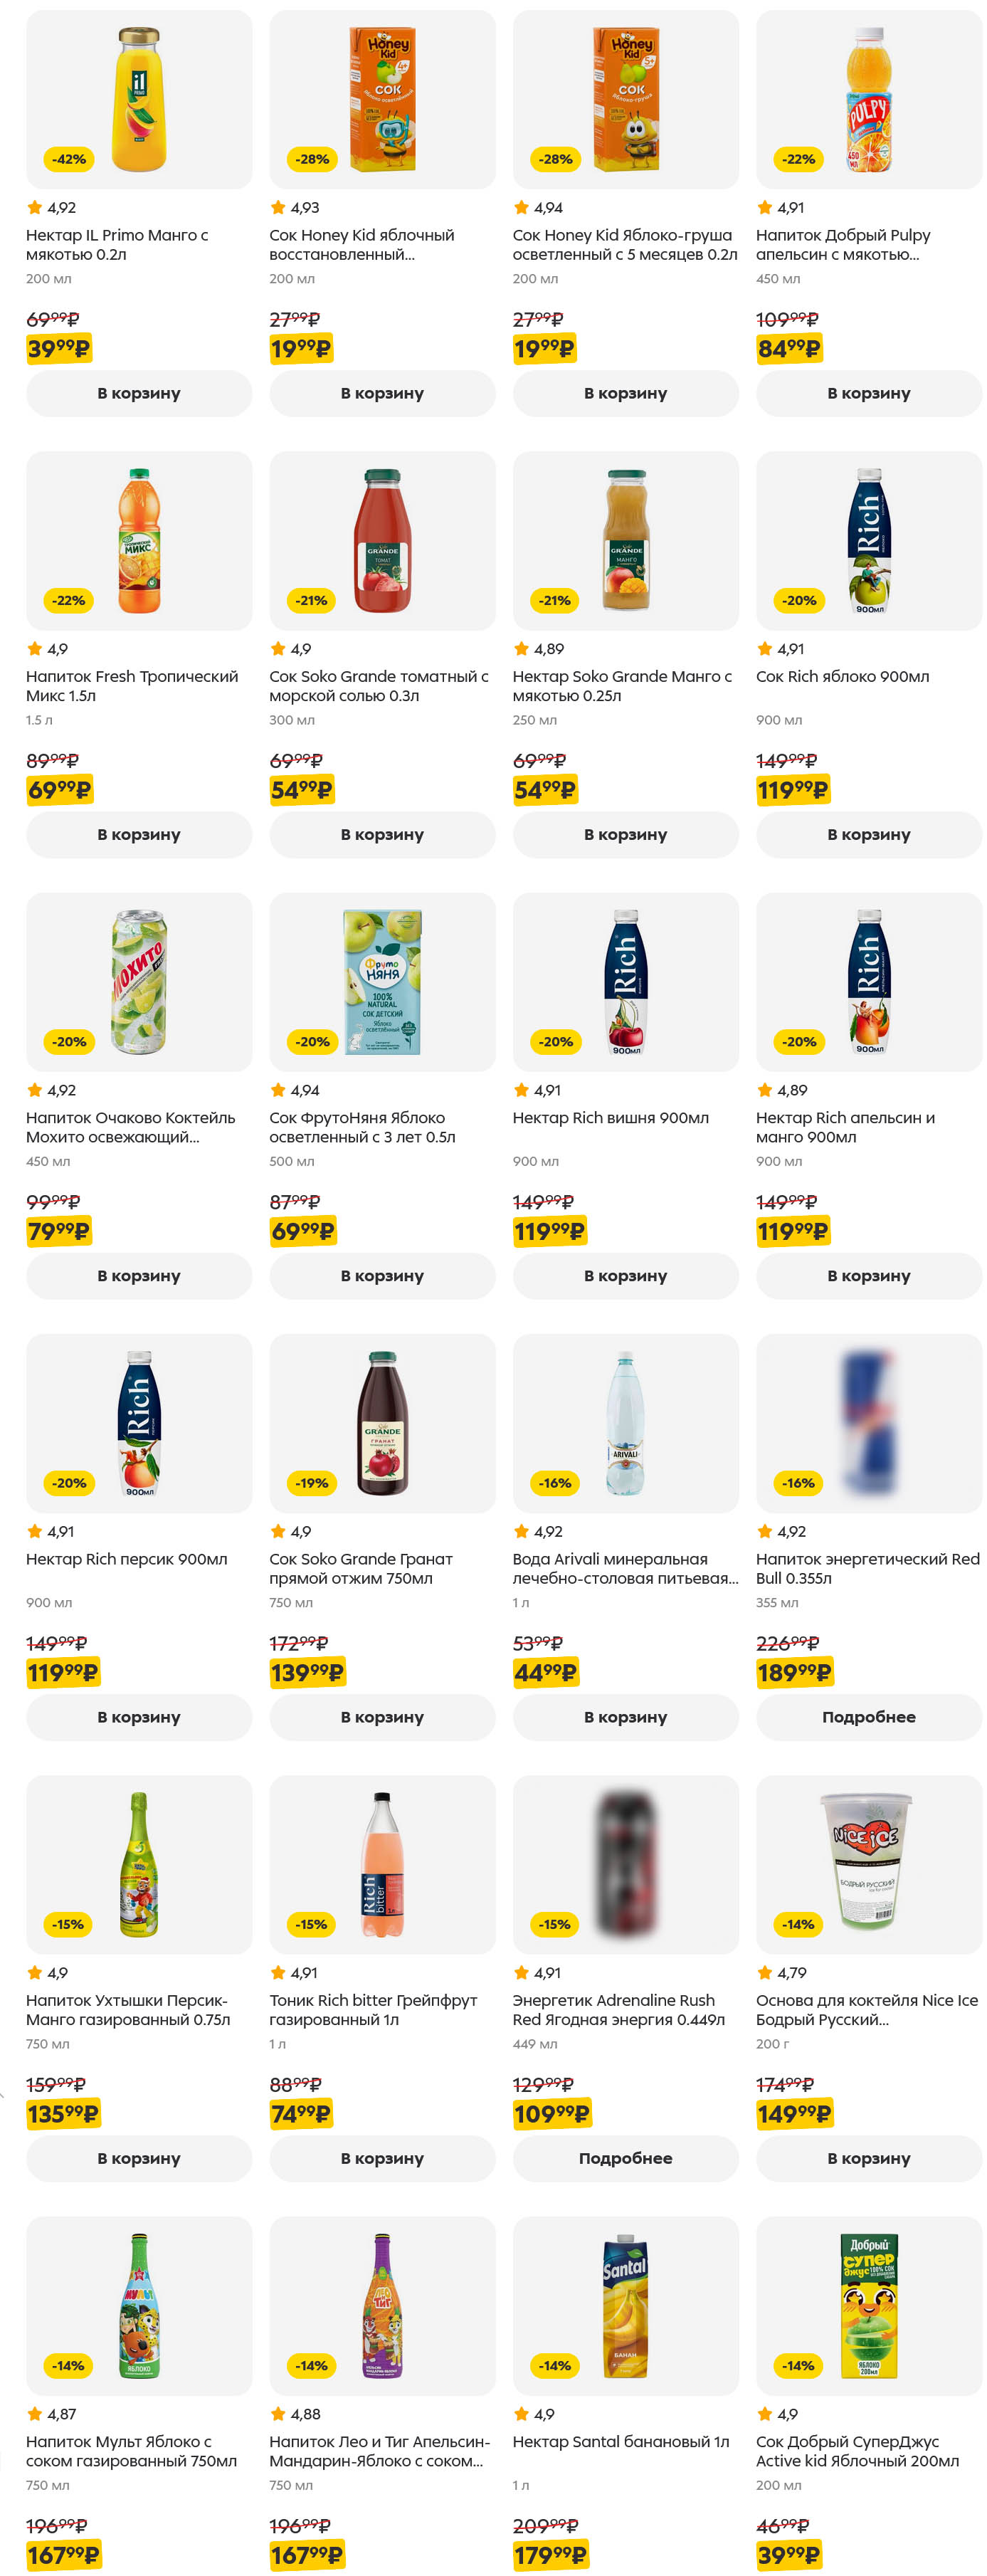Add Напиток Fresh Тропический Микс to cart

pyautogui.click(x=139, y=834)
